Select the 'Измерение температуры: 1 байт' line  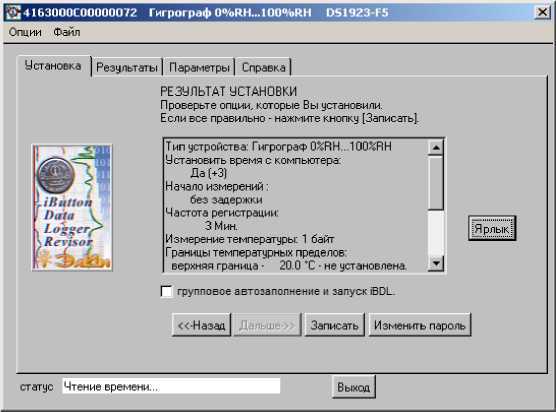pyautogui.click(x=250, y=239)
